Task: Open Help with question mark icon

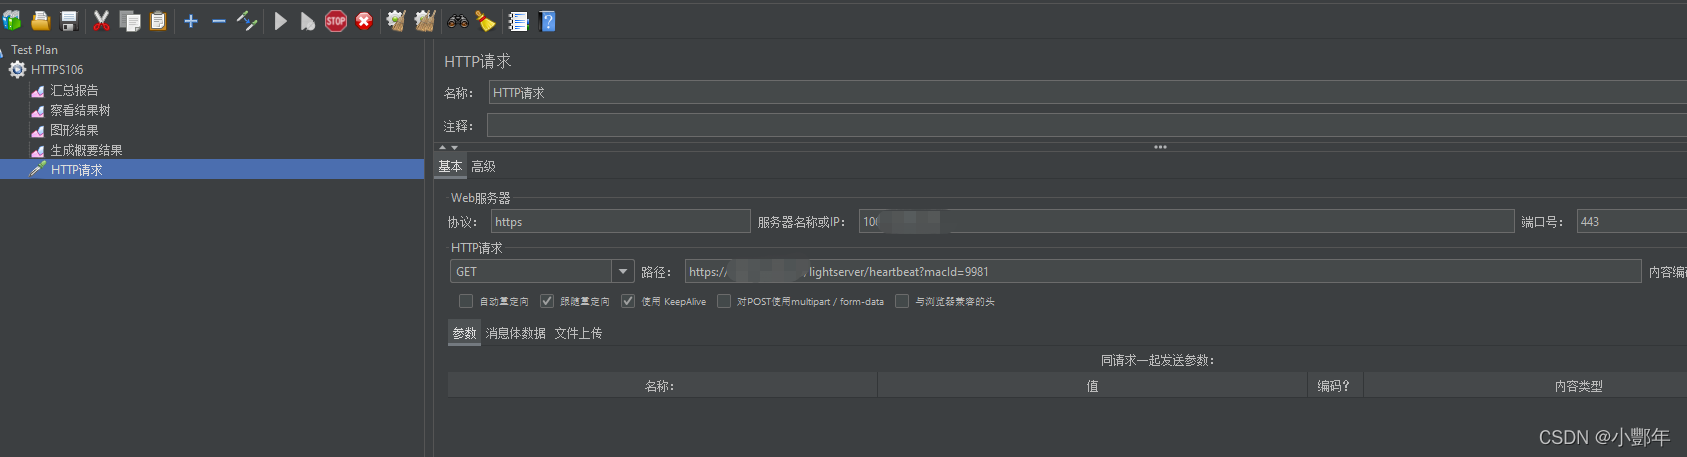Action: tap(547, 21)
